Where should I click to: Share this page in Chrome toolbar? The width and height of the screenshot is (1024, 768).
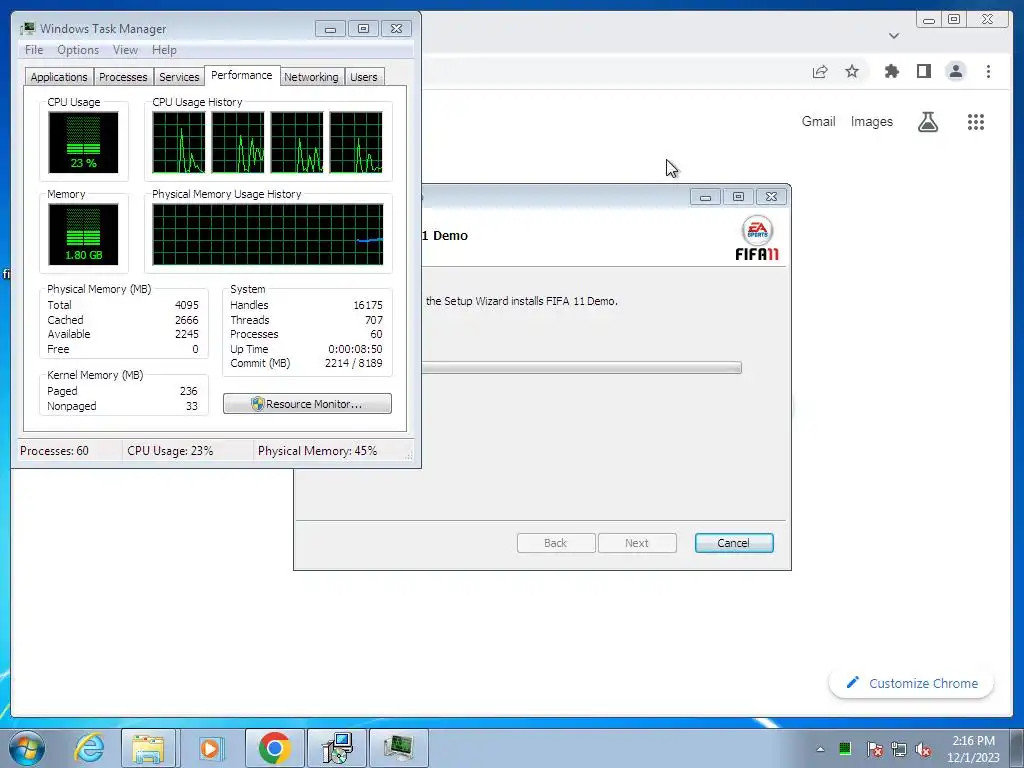820,72
